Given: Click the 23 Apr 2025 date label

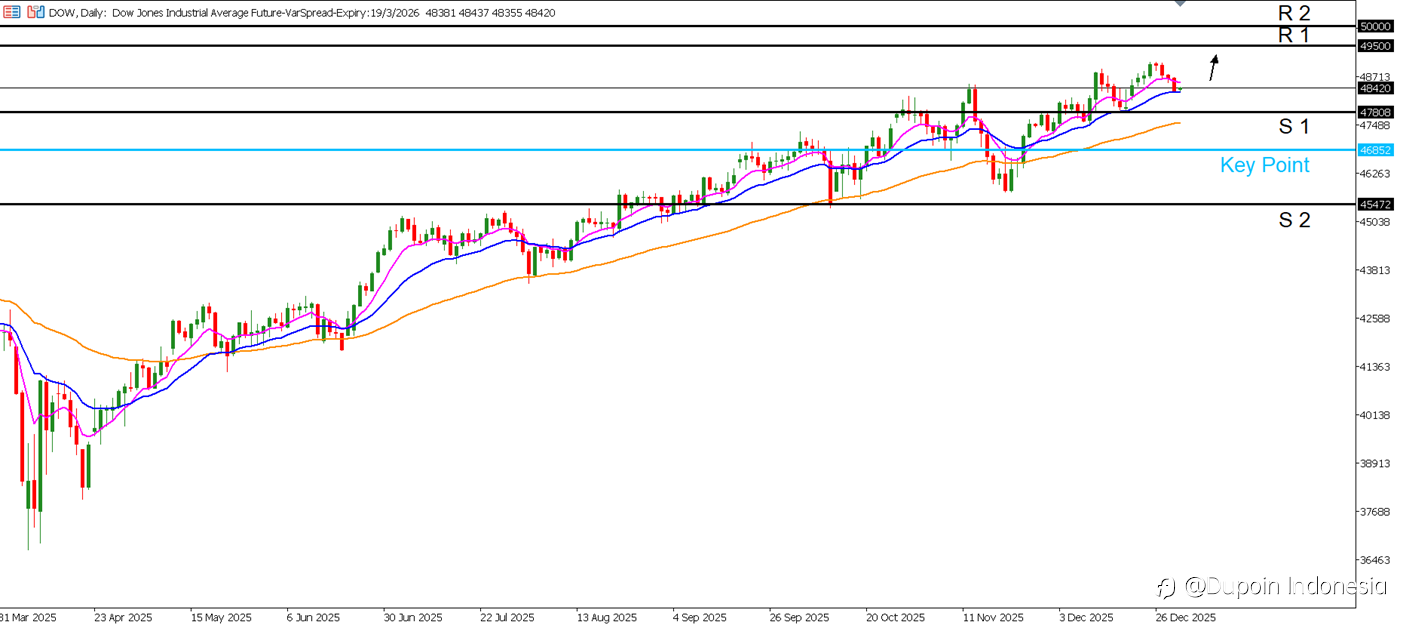Looking at the screenshot, I should tap(124, 616).
